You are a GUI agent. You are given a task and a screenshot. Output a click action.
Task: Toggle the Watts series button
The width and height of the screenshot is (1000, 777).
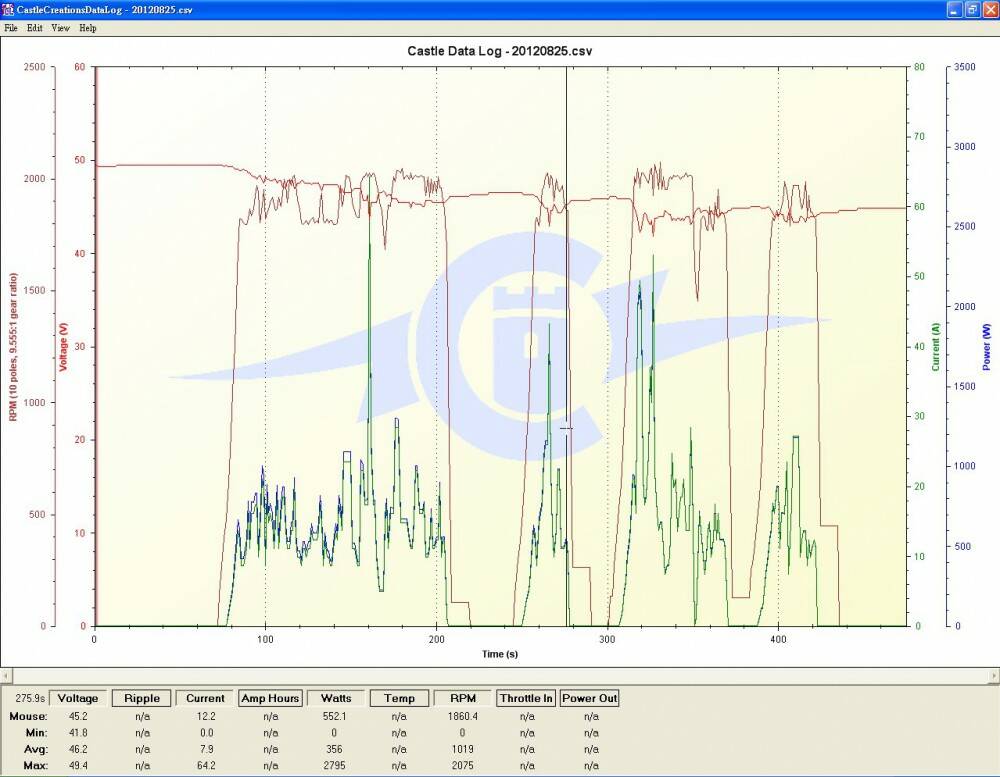coord(335,698)
